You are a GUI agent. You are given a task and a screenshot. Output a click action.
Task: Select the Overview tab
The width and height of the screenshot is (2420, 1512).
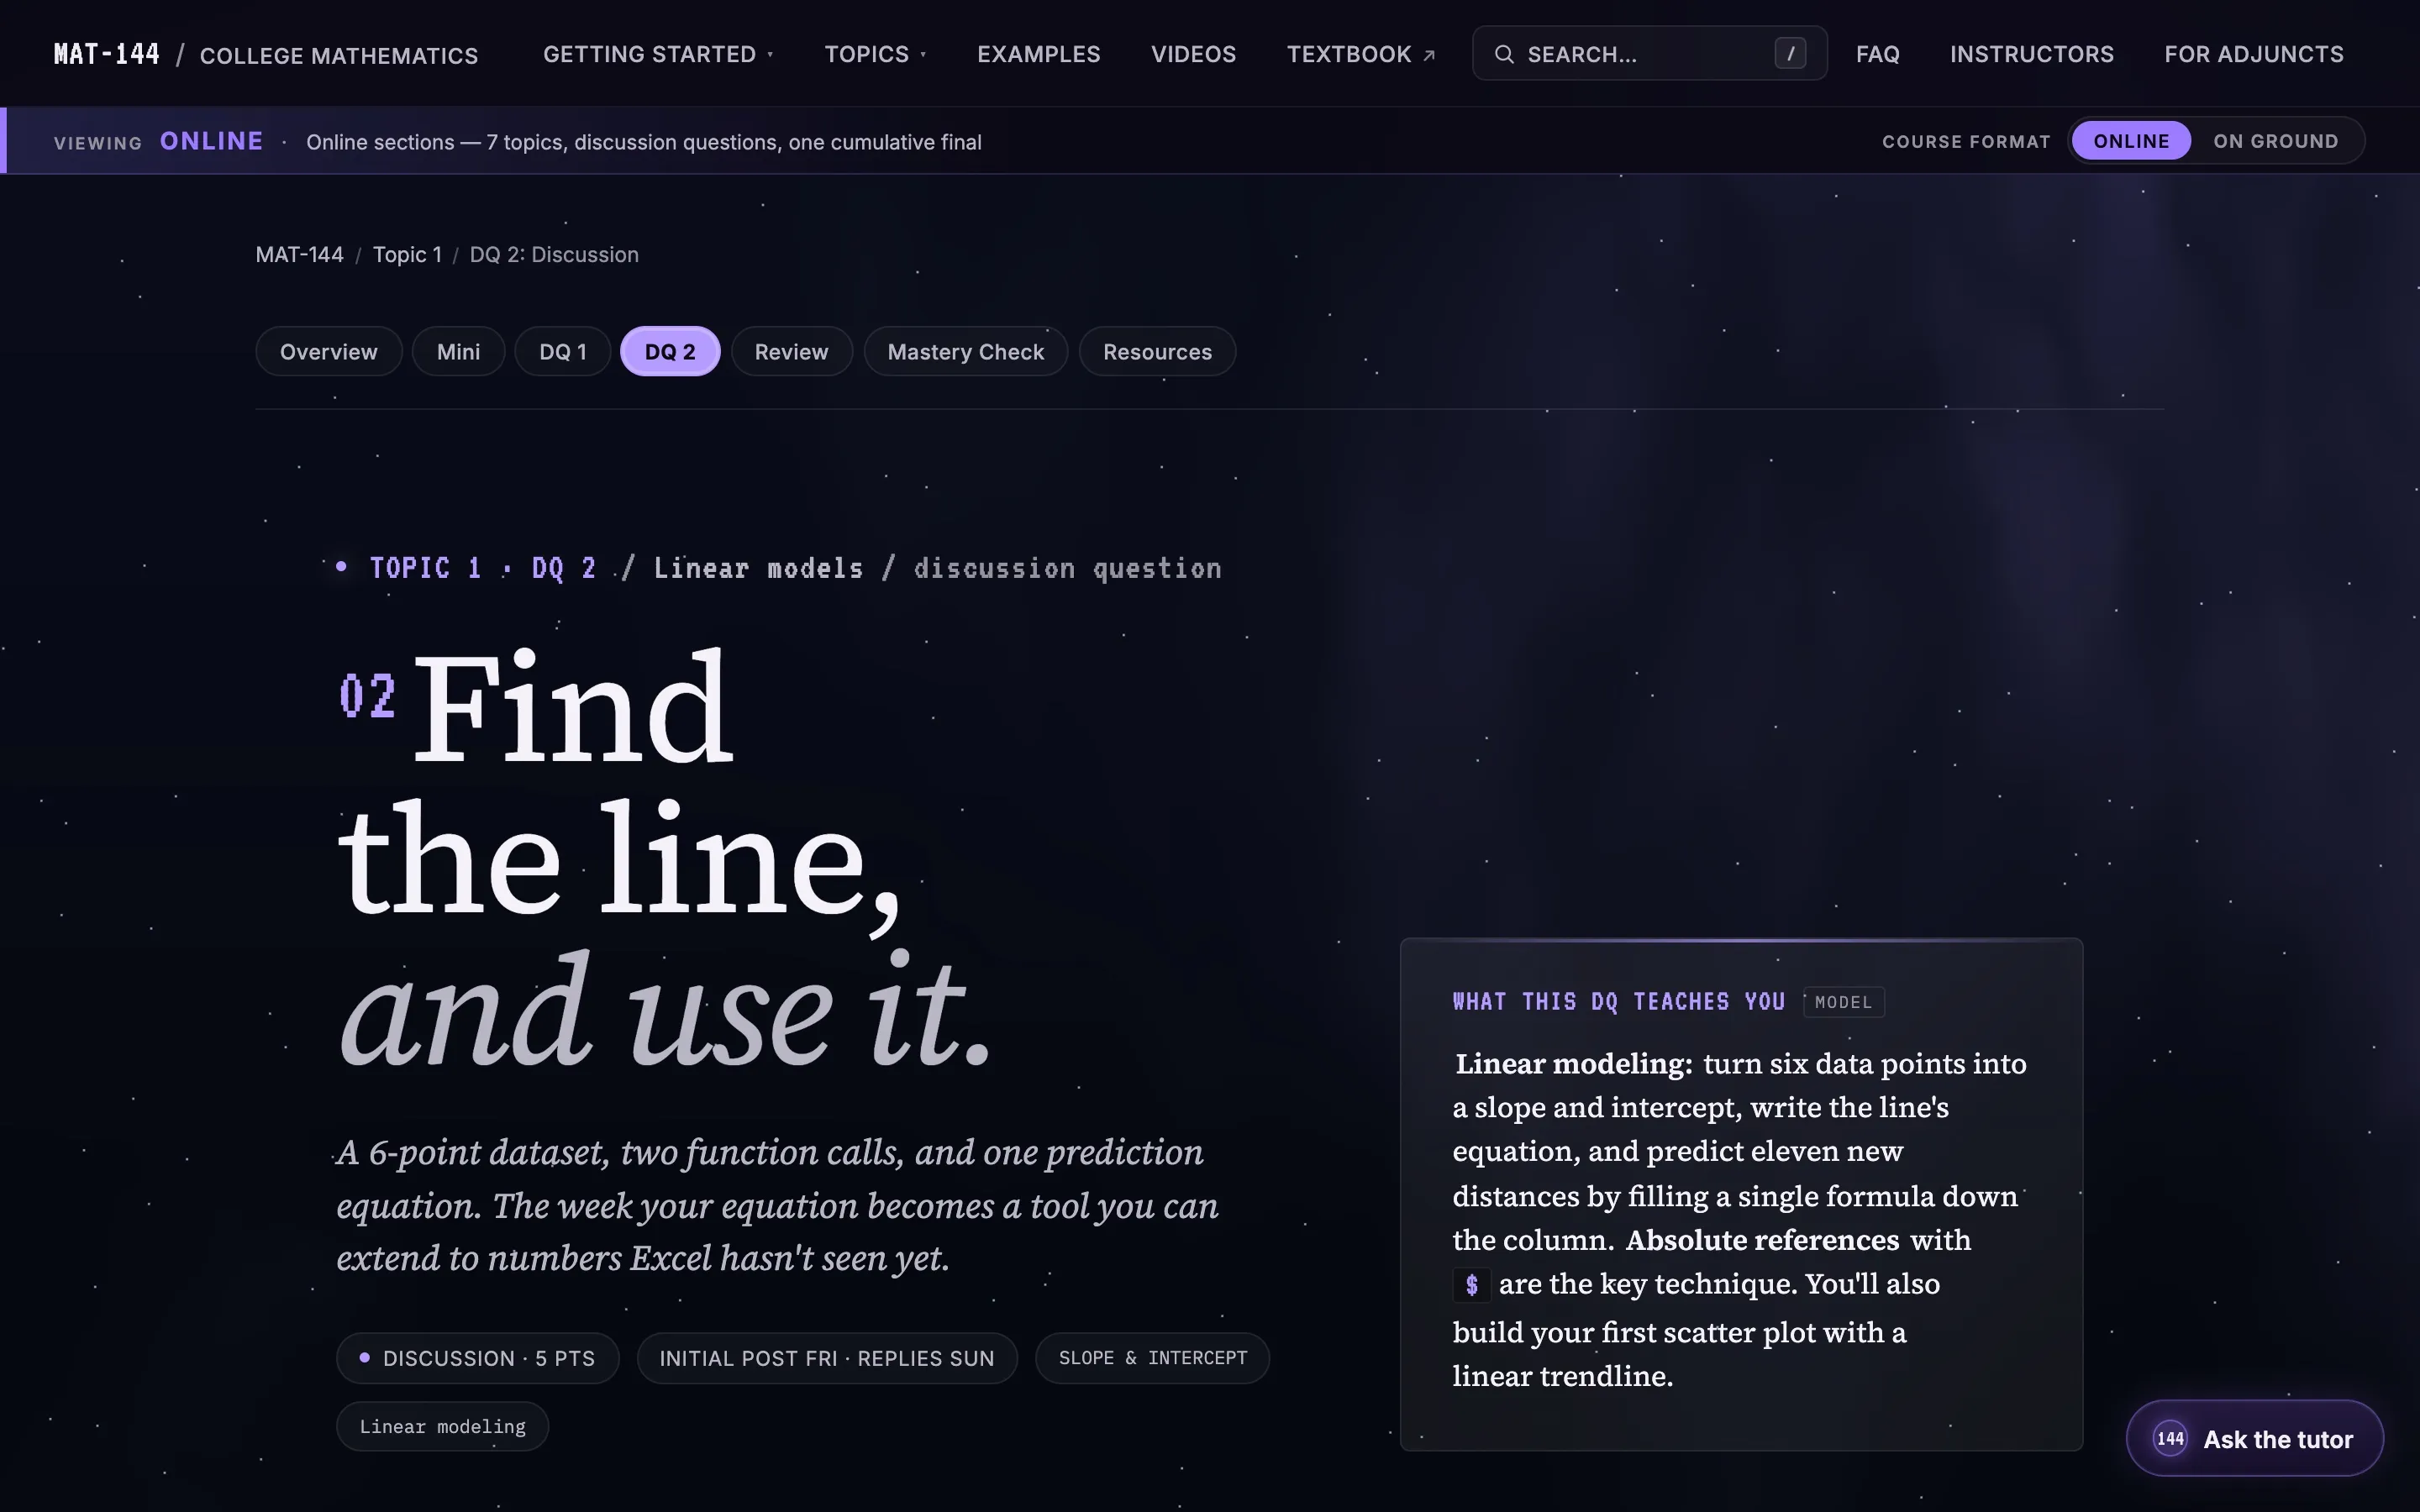[x=329, y=352]
